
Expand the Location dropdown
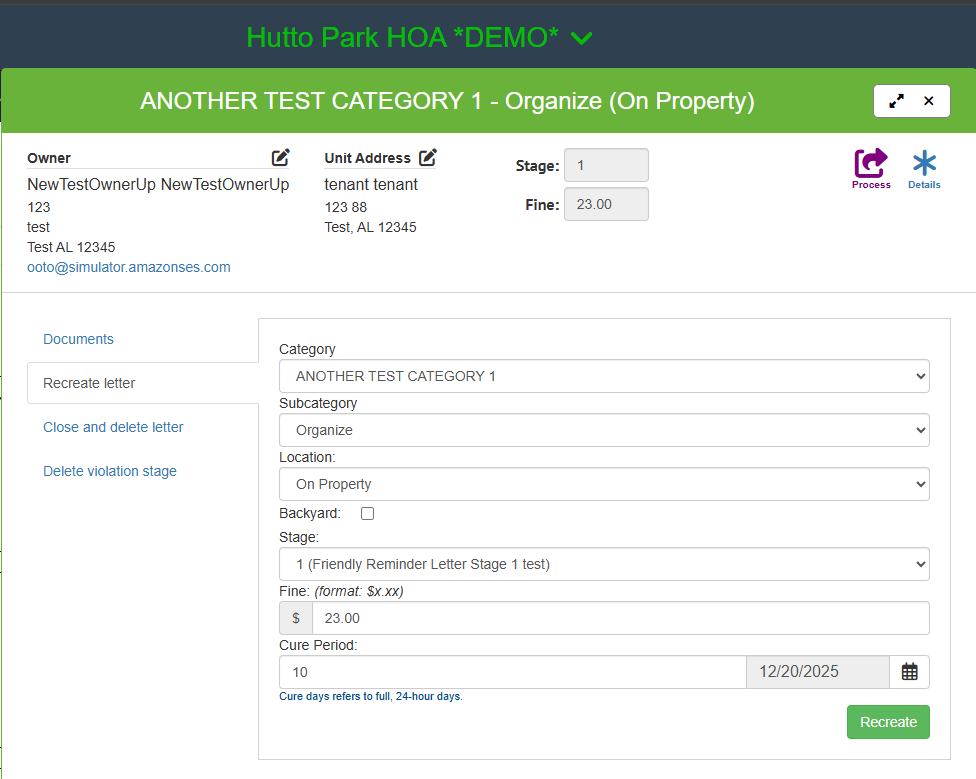click(x=604, y=484)
